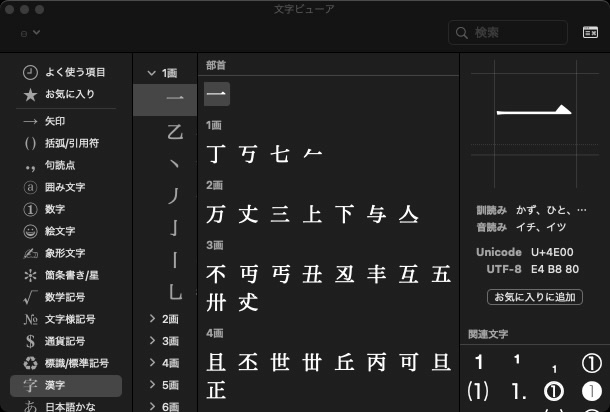The height and width of the screenshot is (412, 610).
Task: Select the 丙 character
Action: (377, 362)
